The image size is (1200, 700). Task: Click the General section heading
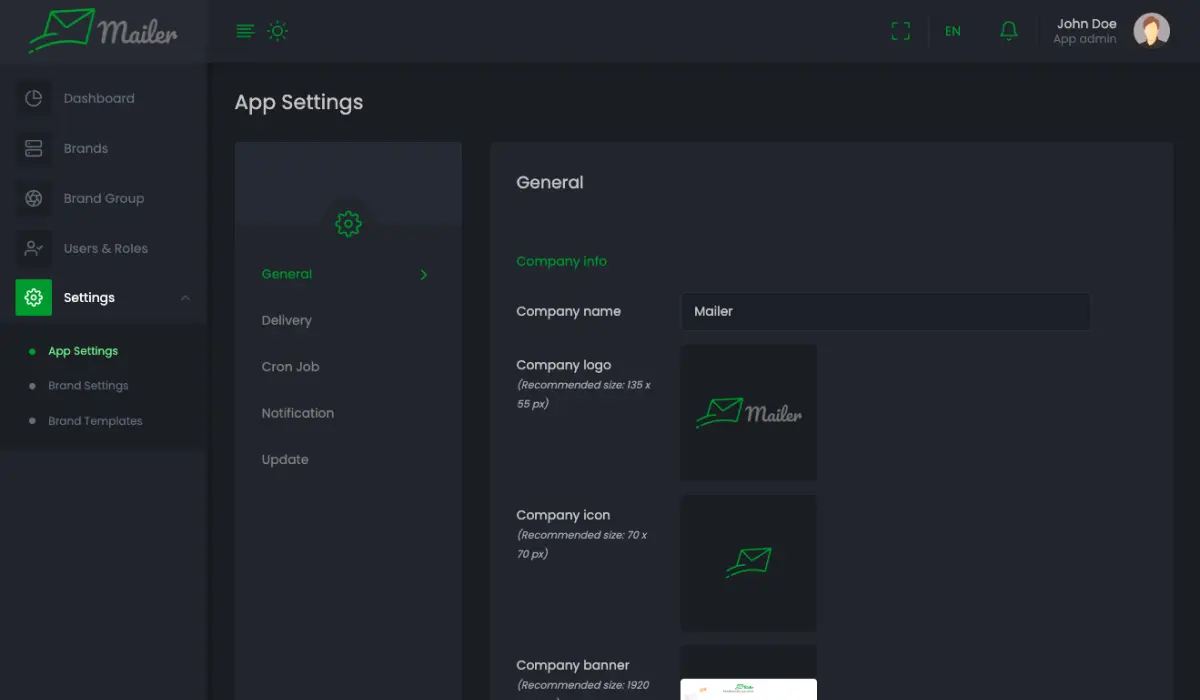tap(550, 183)
